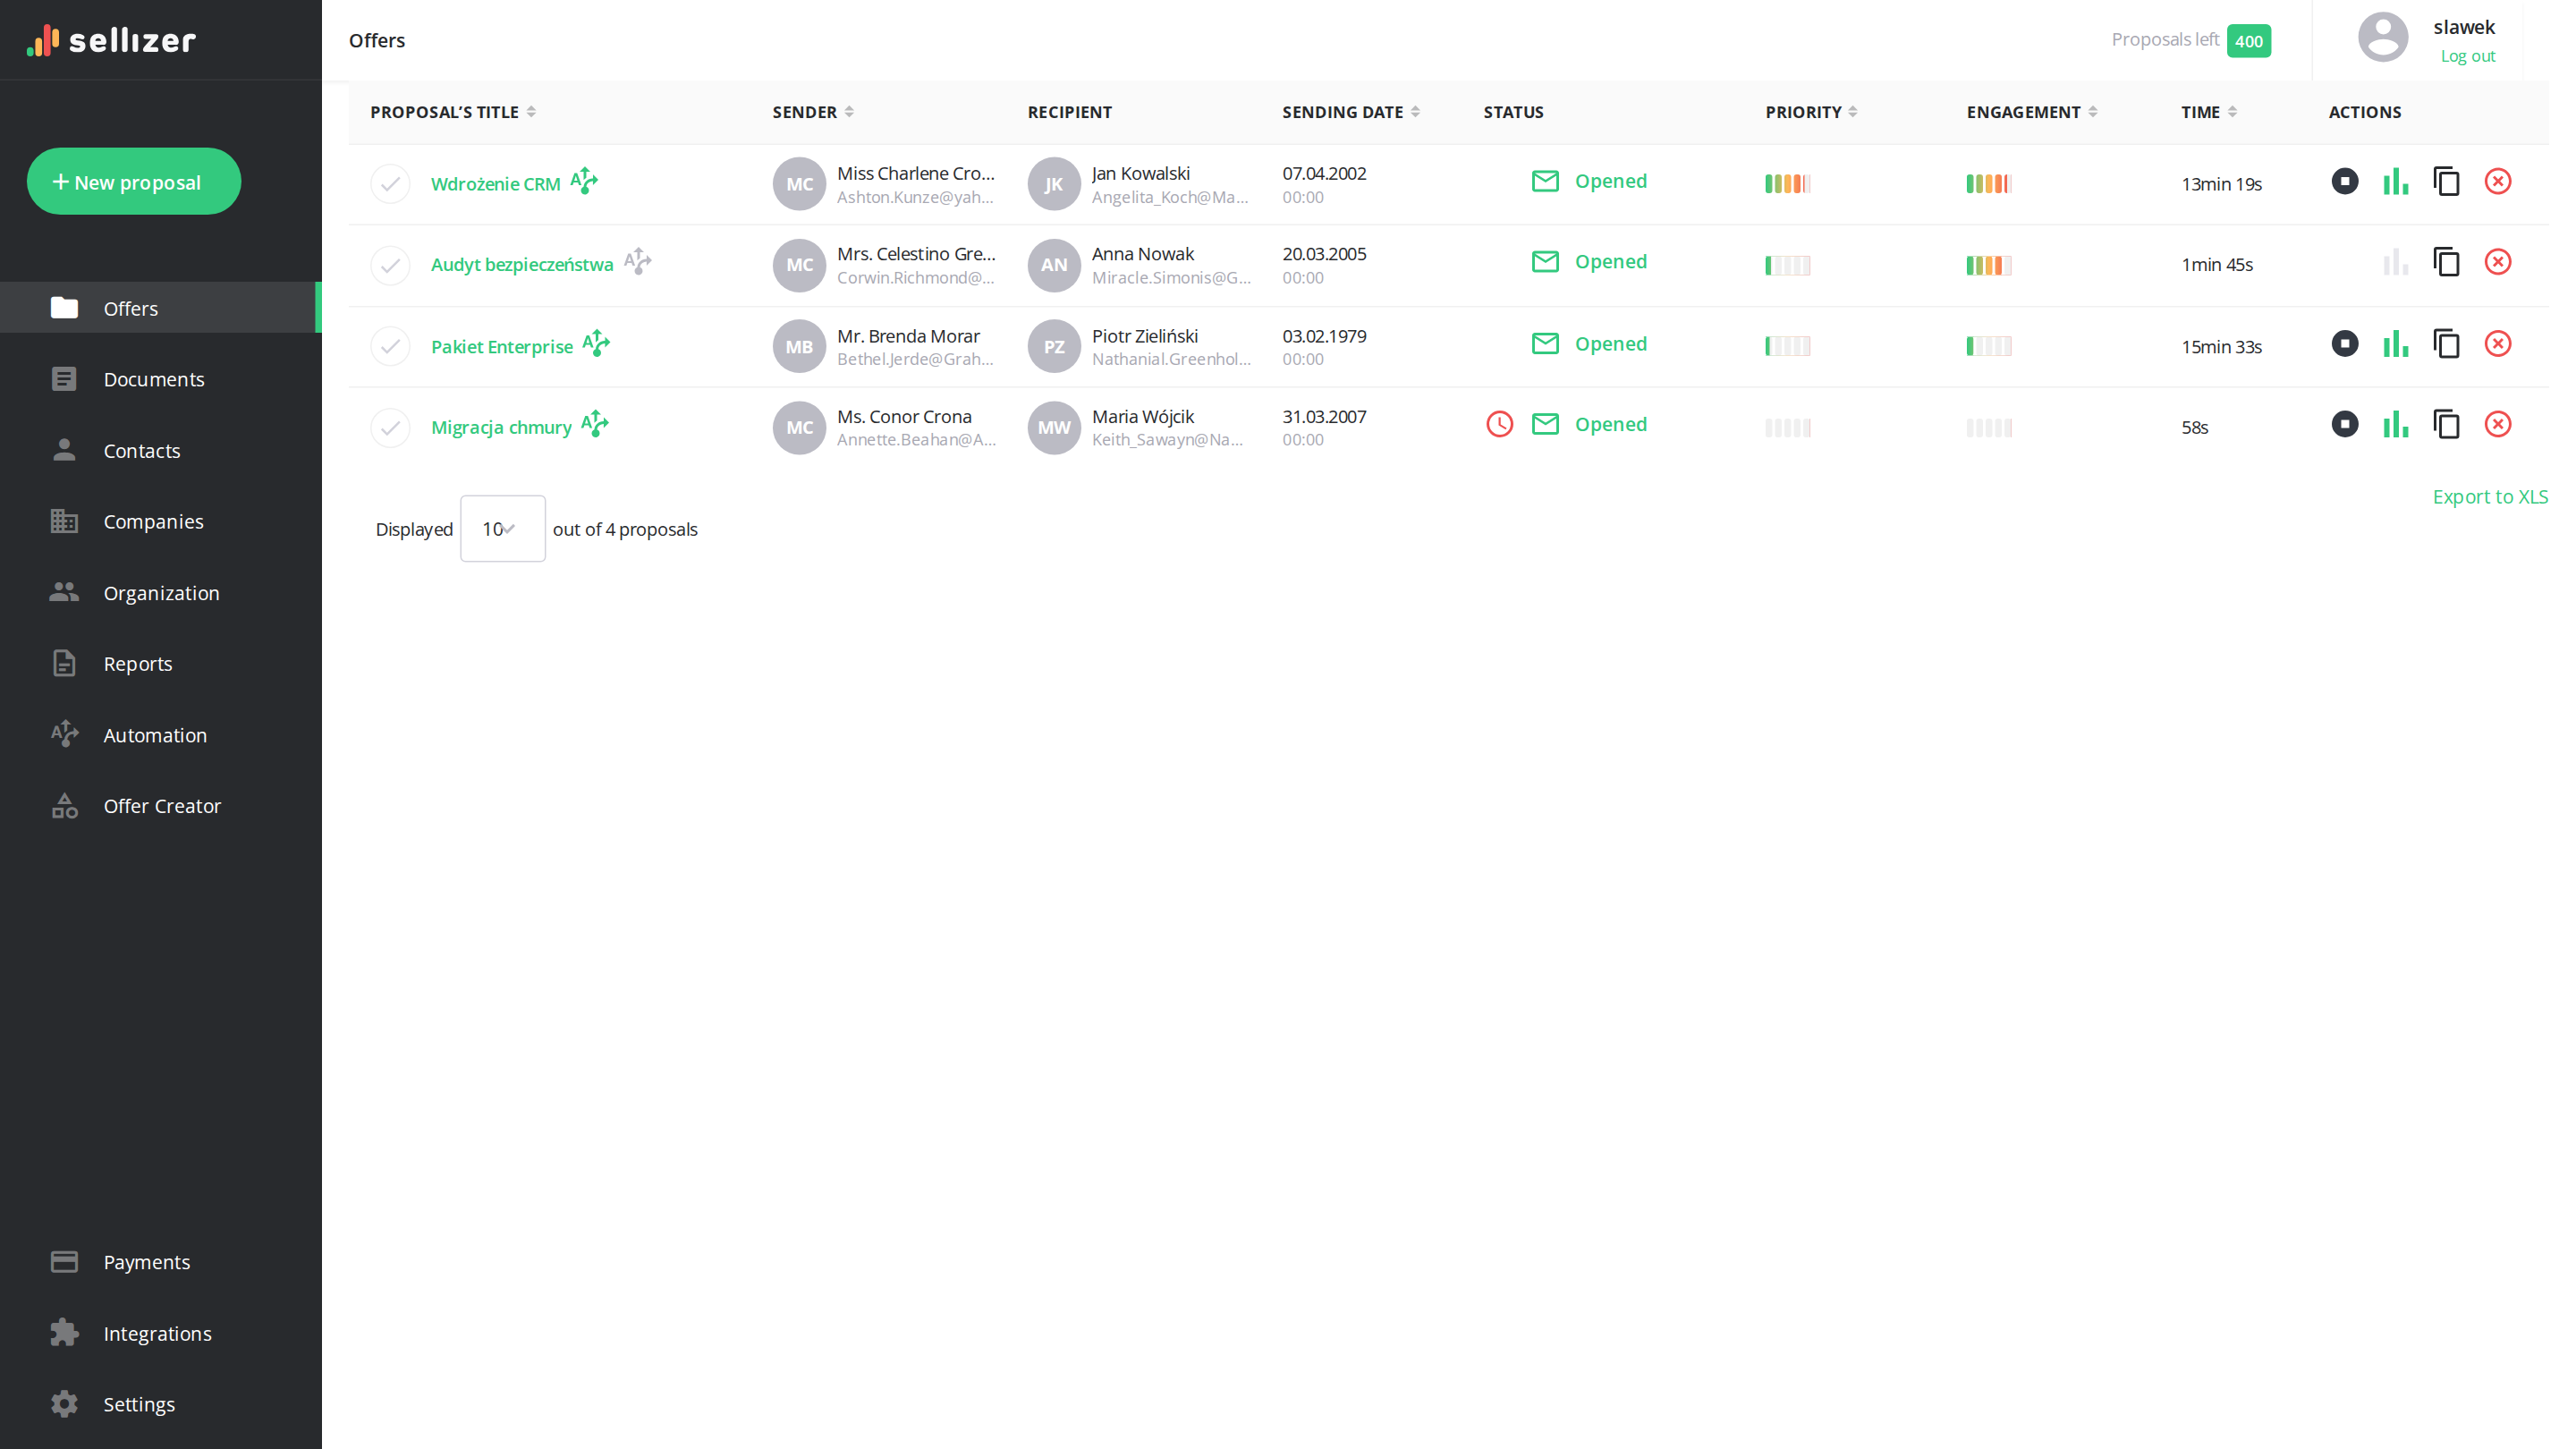Click automation icon beside Wdrożenie CRM
The height and width of the screenshot is (1449, 2576).
pyautogui.click(x=584, y=181)
